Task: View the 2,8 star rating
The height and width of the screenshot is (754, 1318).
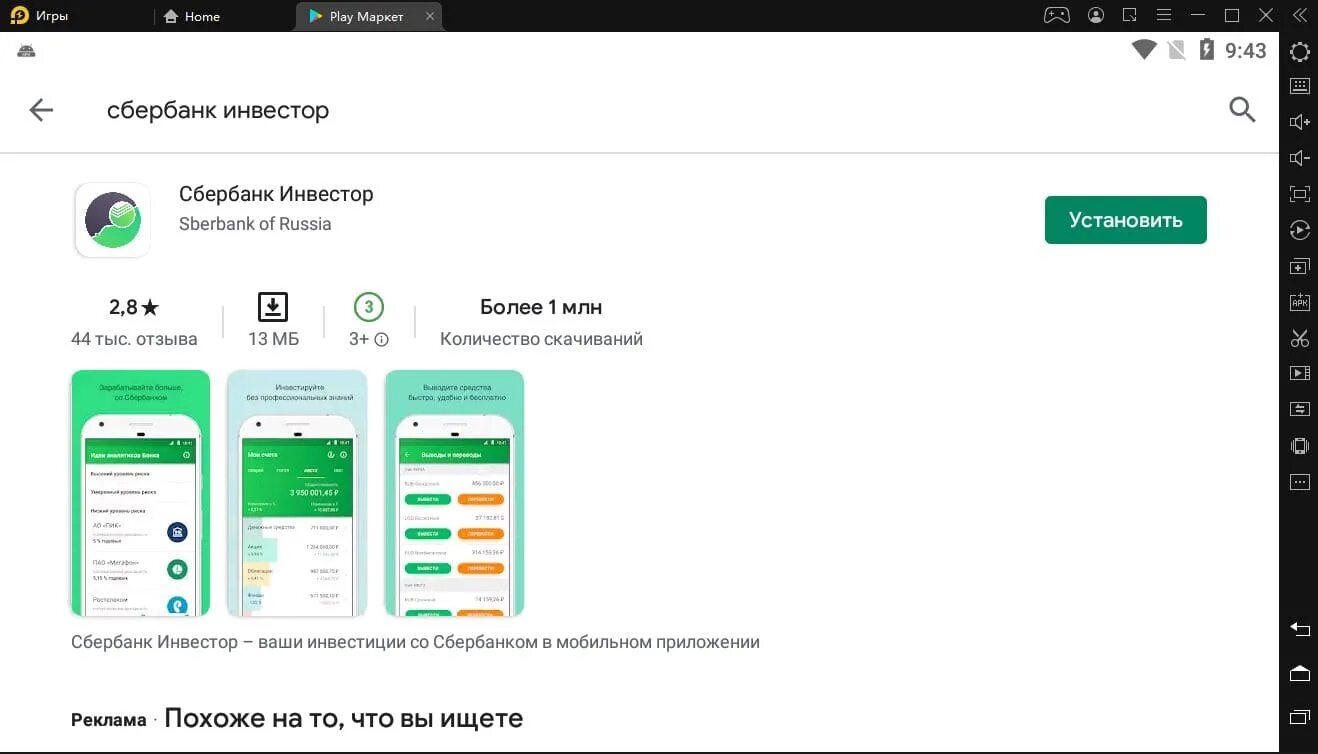Action: click(x=134, y=307)
